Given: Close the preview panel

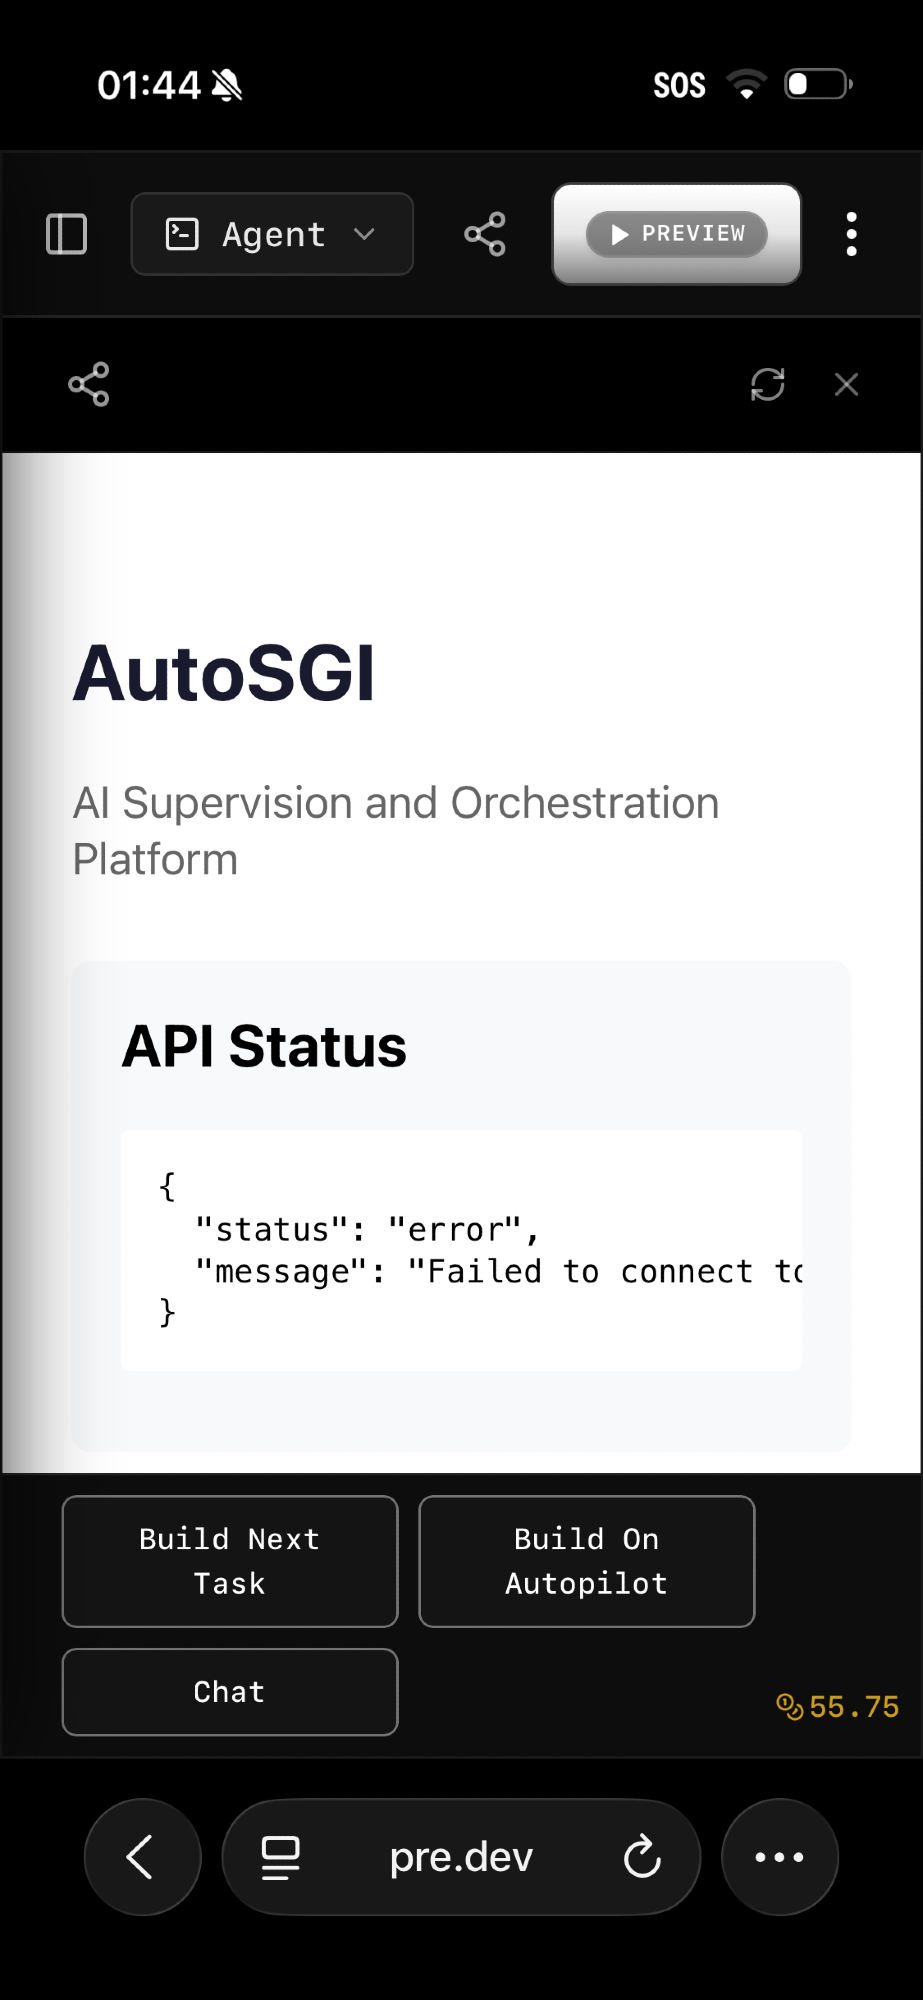Looking at the screenshot, I should (846, 384).
